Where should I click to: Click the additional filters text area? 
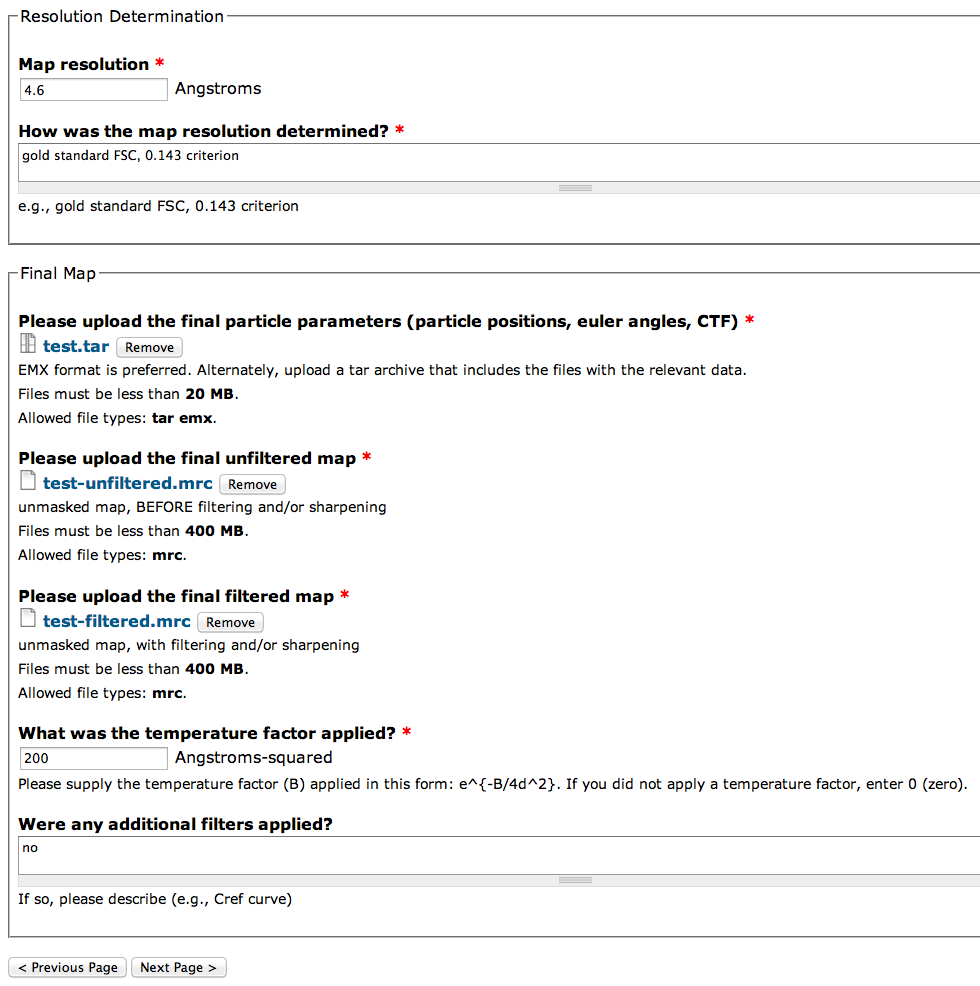498,855
